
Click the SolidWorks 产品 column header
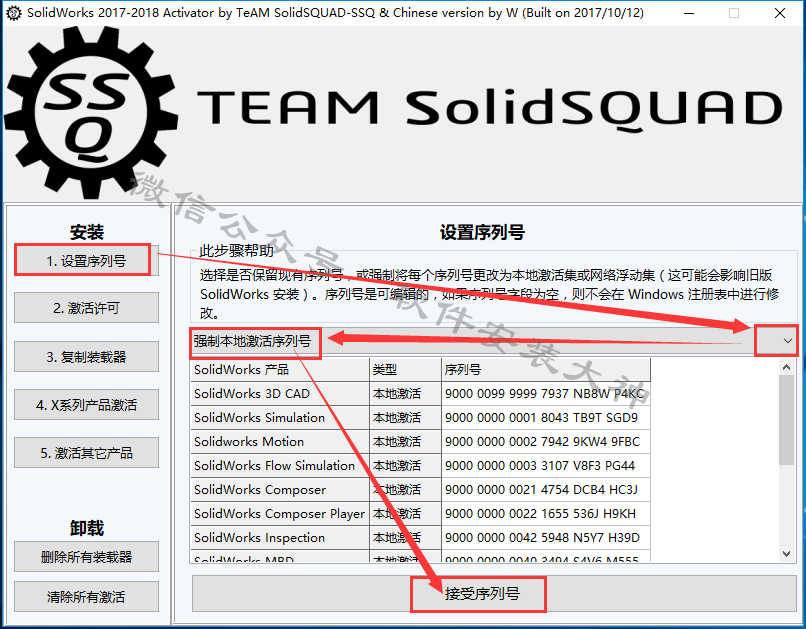pos(280,369)
